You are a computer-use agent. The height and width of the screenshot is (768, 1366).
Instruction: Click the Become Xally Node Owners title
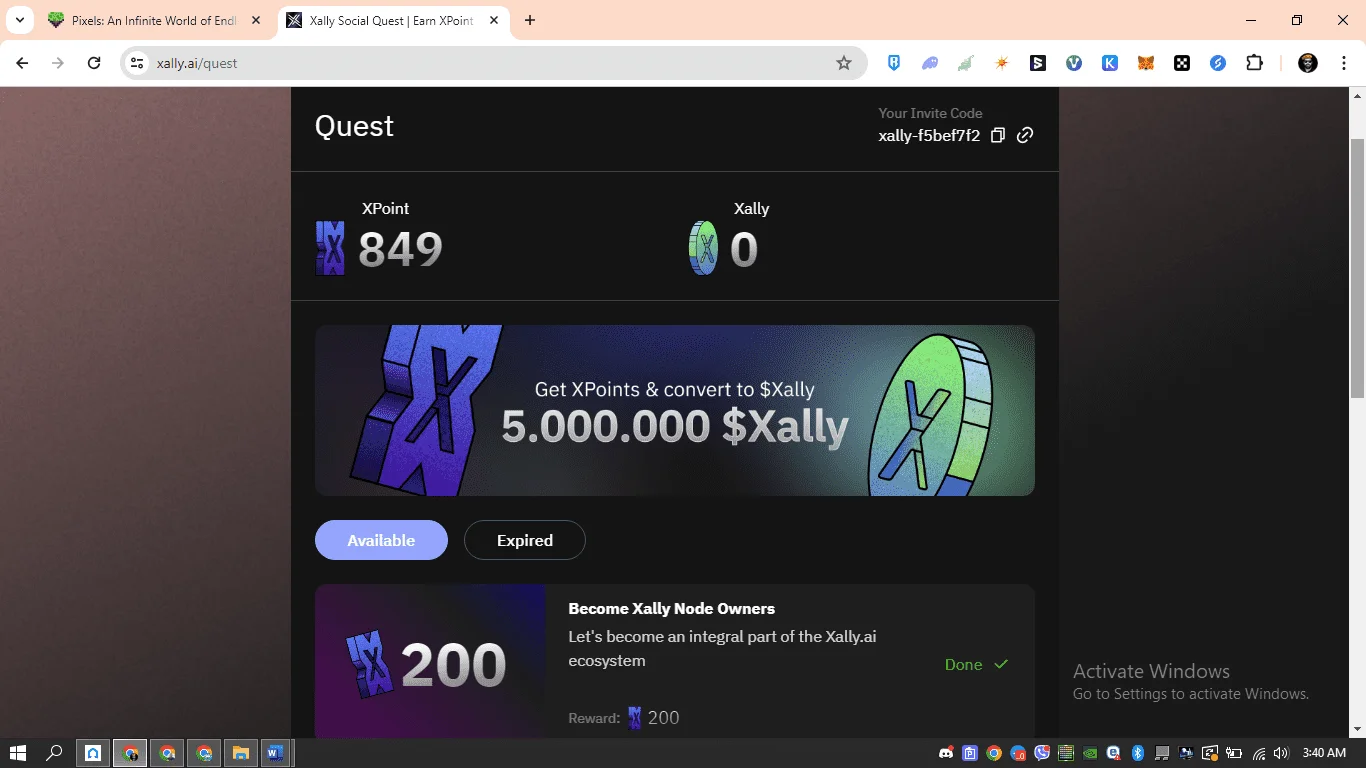click(671, 608)
